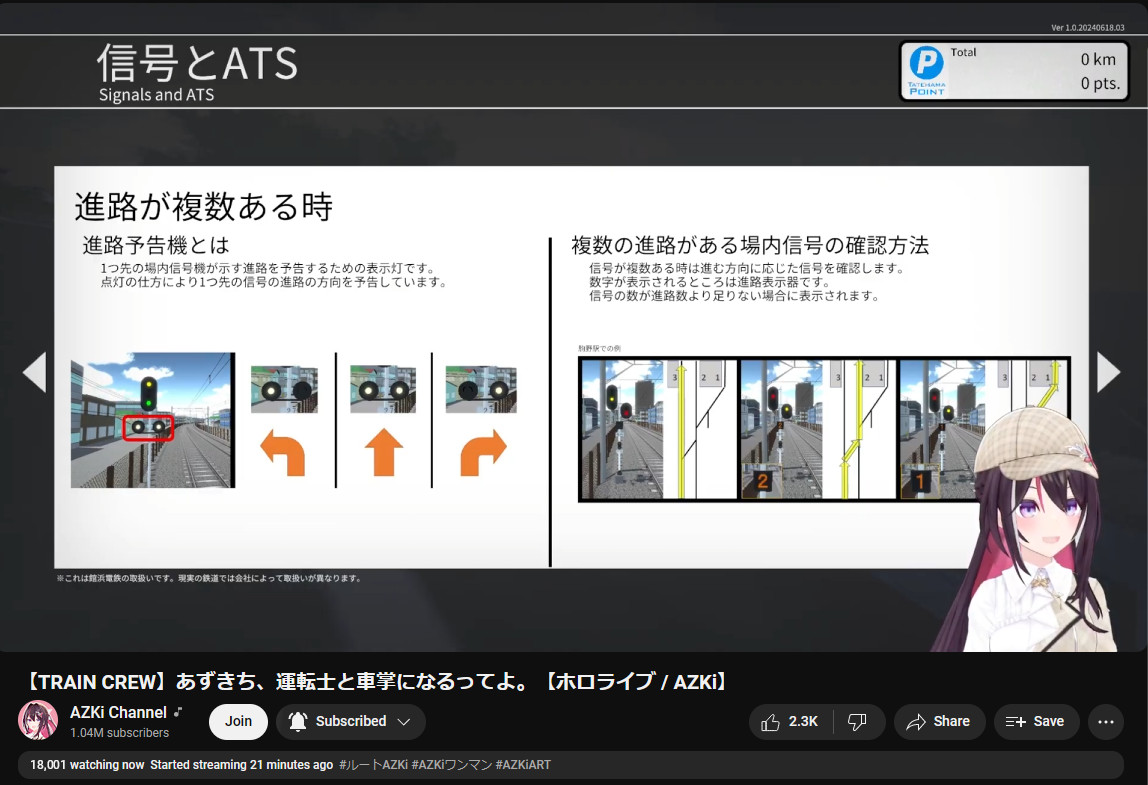Open the #AZKiART hashtag

tap(523, 764)
